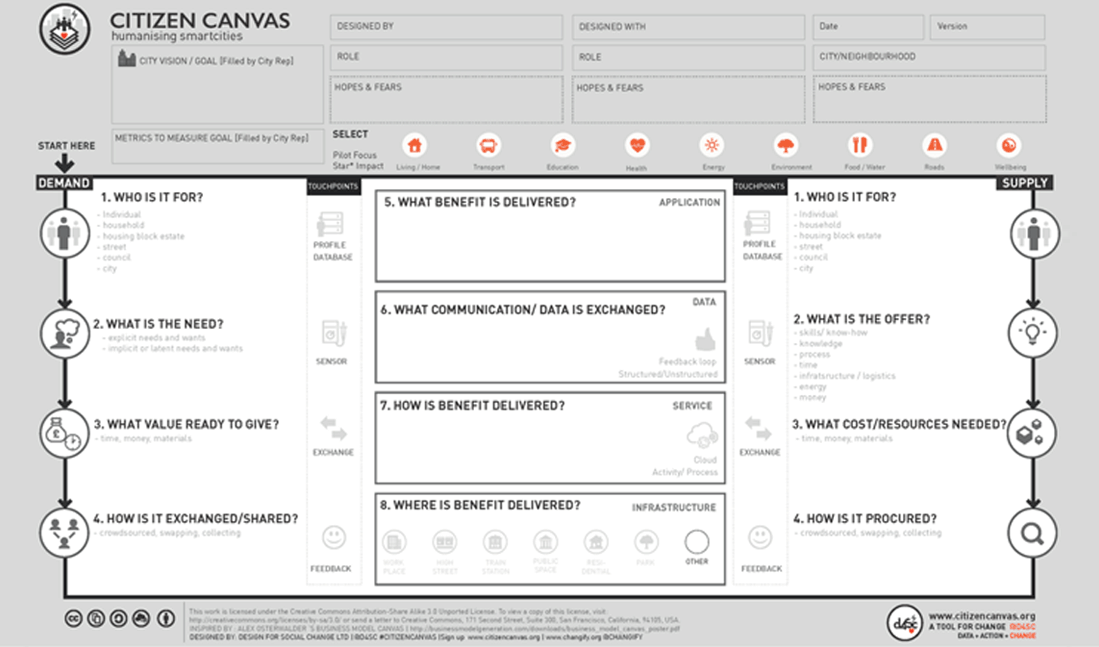The height and width of the screenshot is (647, 1099).
Task: Select the Living / Home focus icon
Action: pos(415,146)
